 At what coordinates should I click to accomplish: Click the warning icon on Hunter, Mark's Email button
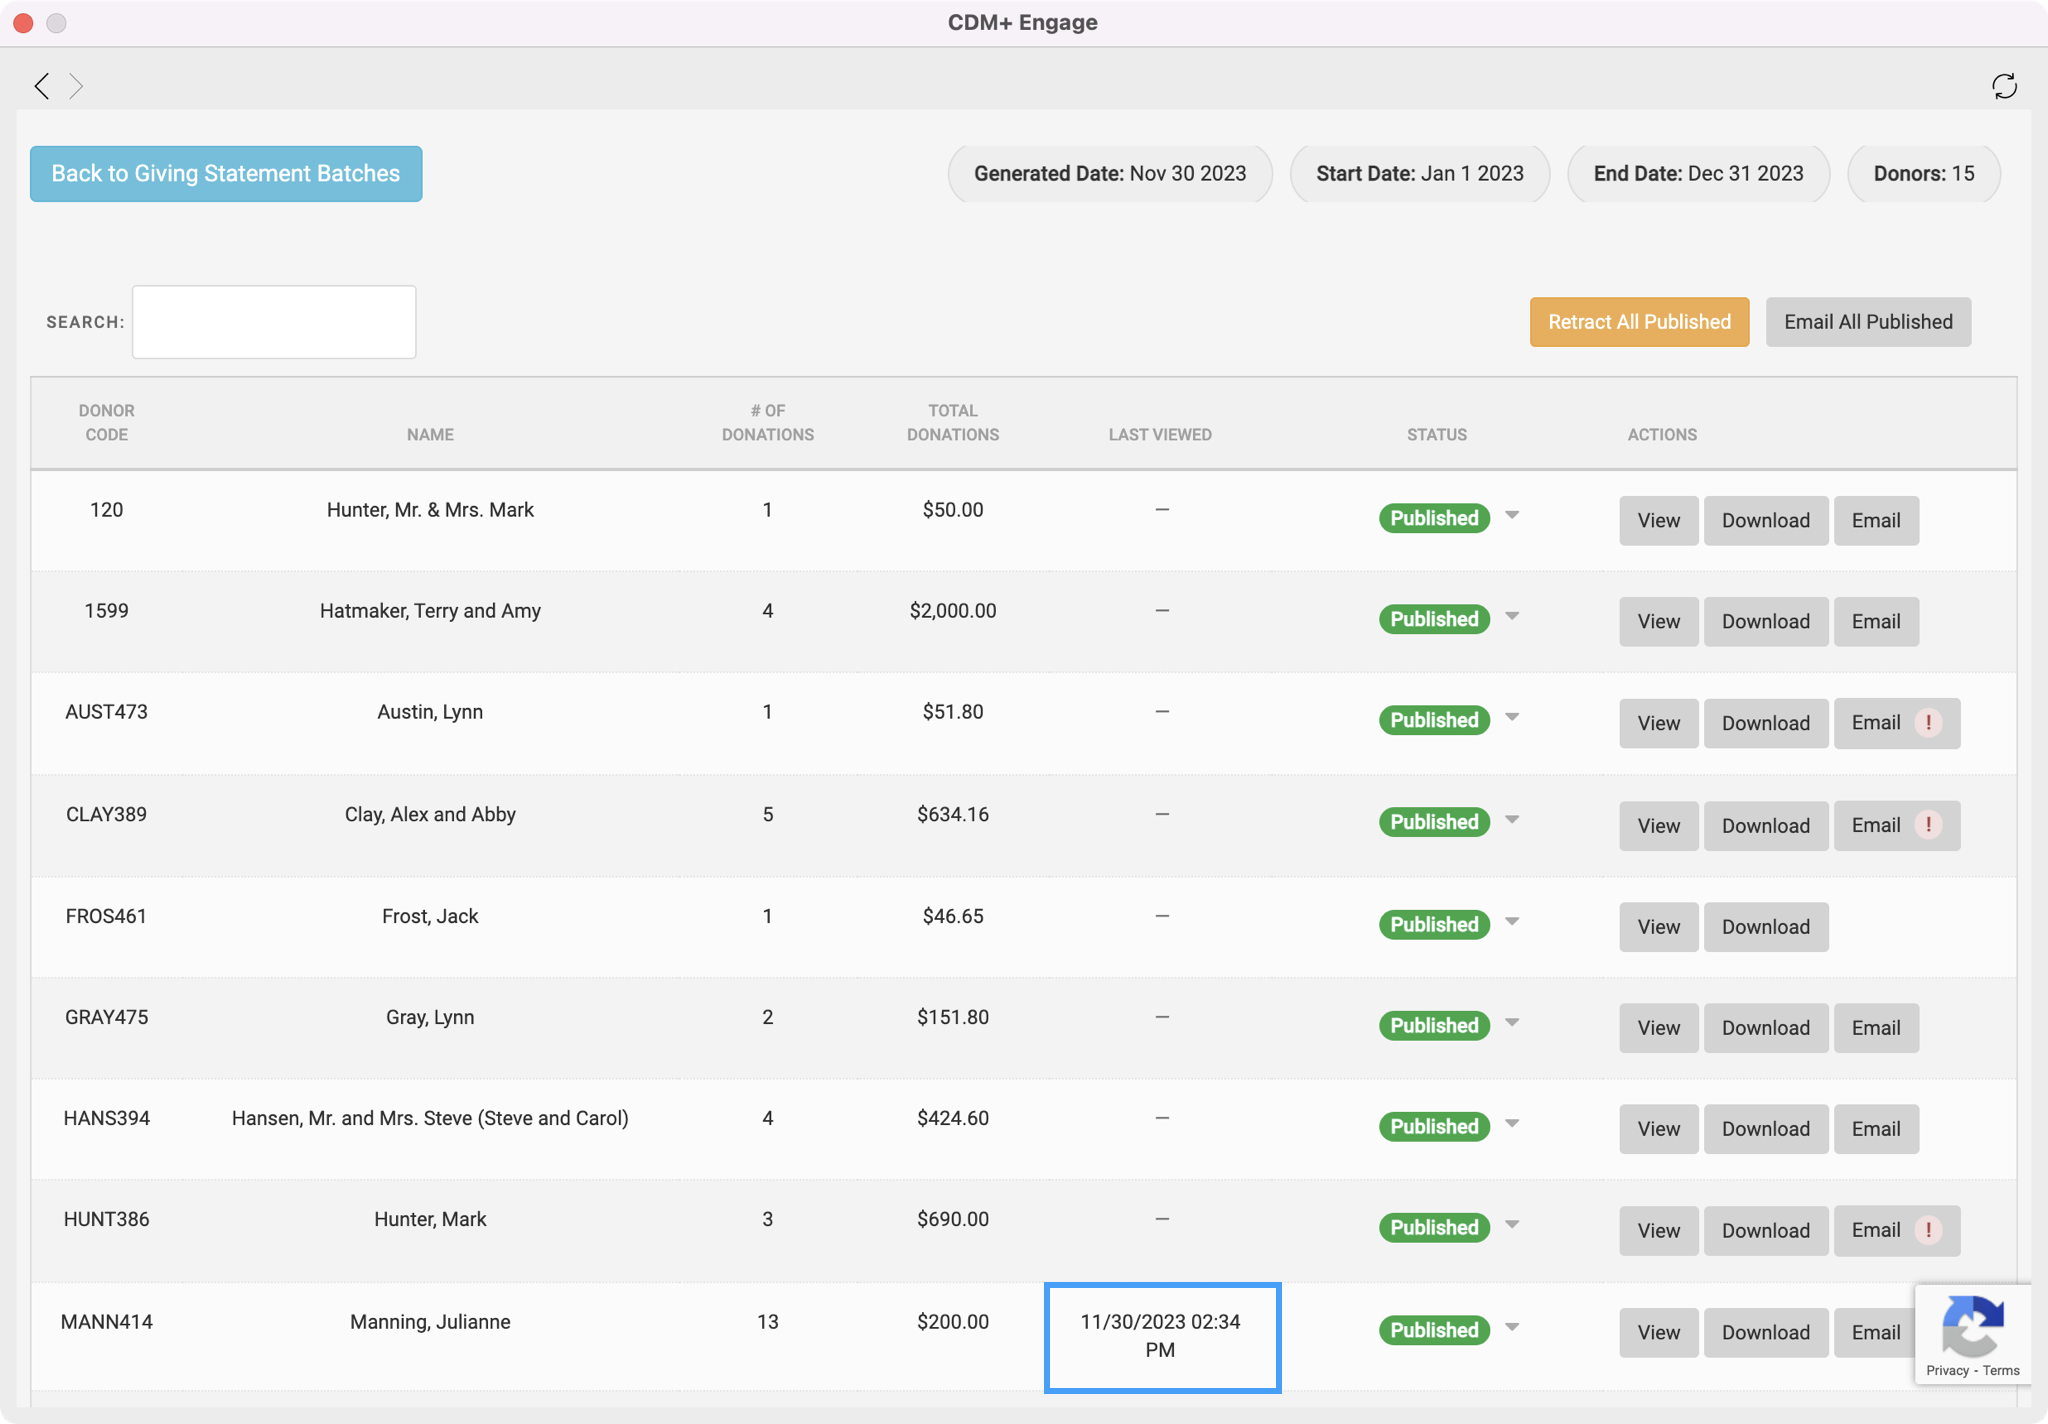(x=1928, y=1230)
